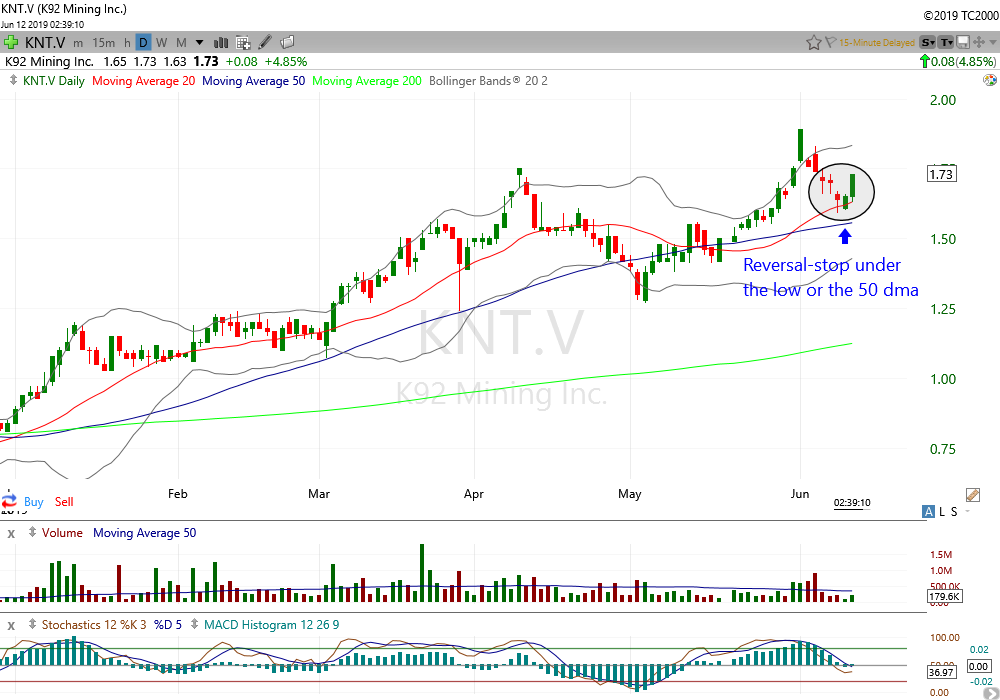Image resolution: width=1000 pixels, height=700 pixels.
Task: Select the pencil drawing tools icon
Action: tap(265, 42)
